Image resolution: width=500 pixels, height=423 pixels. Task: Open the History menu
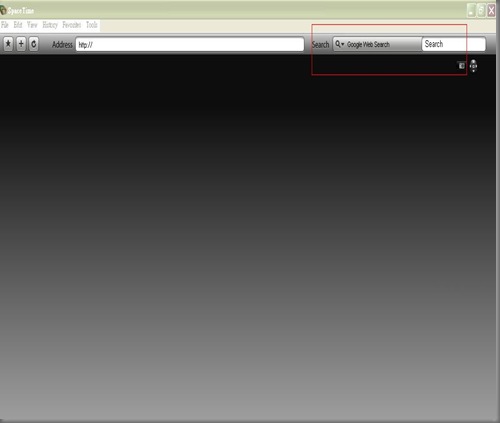[50, 25]
